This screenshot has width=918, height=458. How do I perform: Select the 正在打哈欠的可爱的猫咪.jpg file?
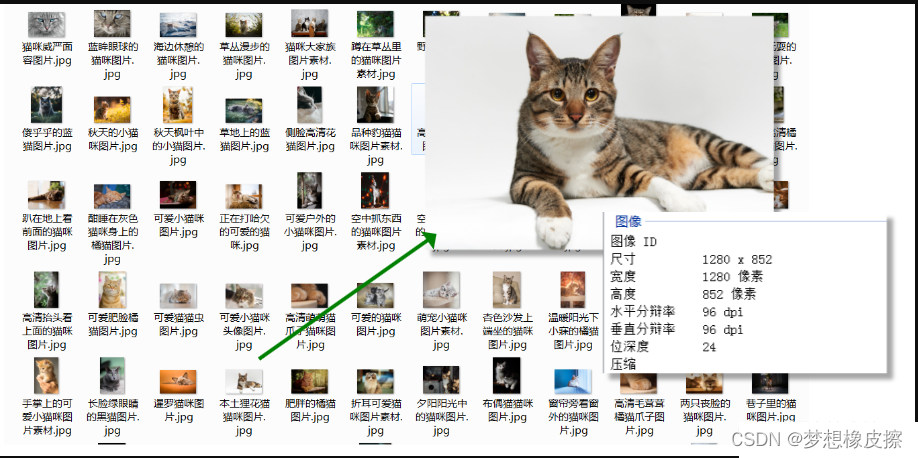(244, 218)
